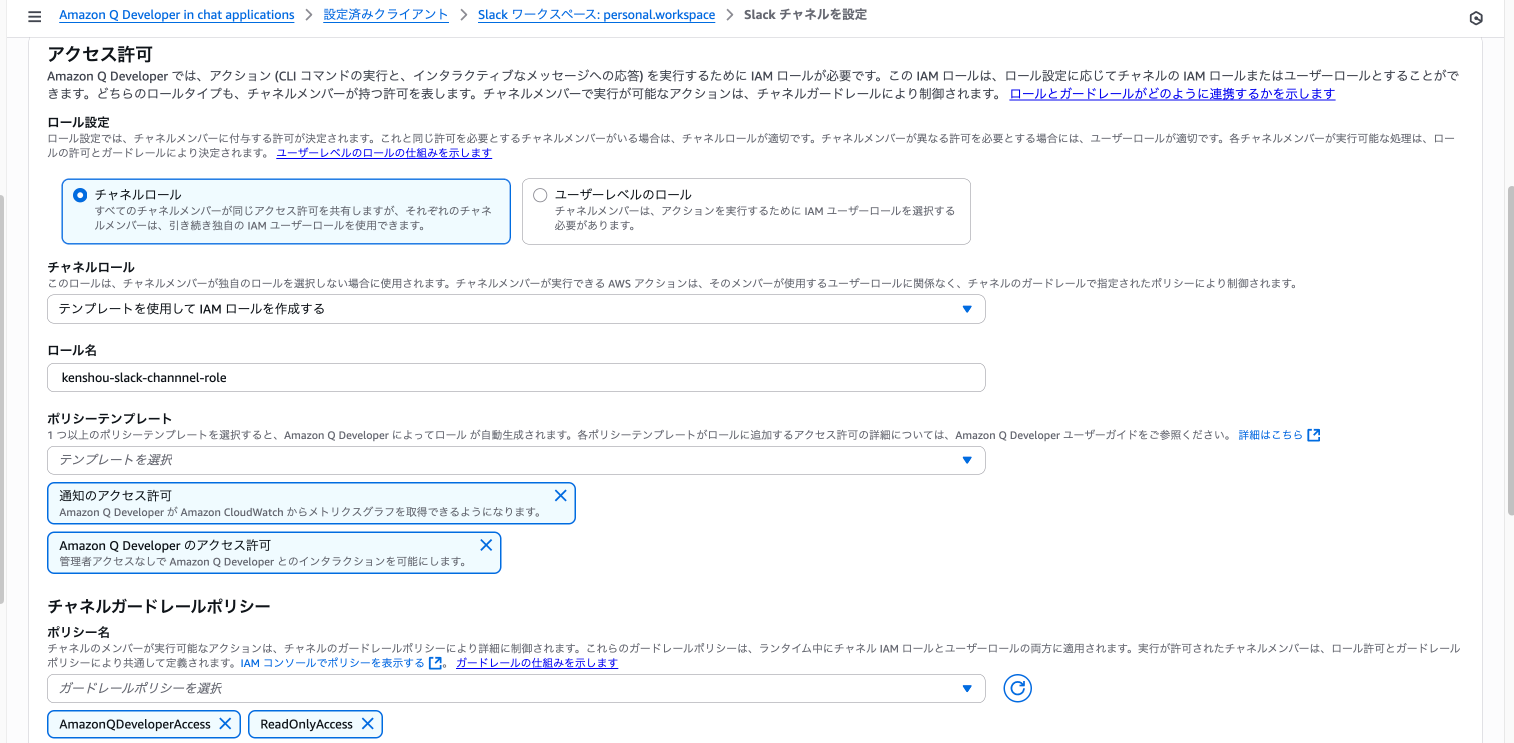Click the AmazonQDeveloperAccess policy chip text
Screen dimensions: 1514x743
point(135,724)
